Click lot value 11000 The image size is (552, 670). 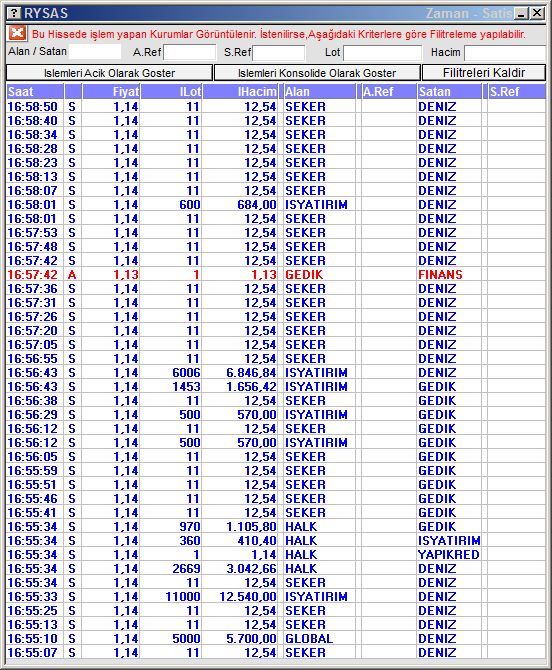coord(183,597)
